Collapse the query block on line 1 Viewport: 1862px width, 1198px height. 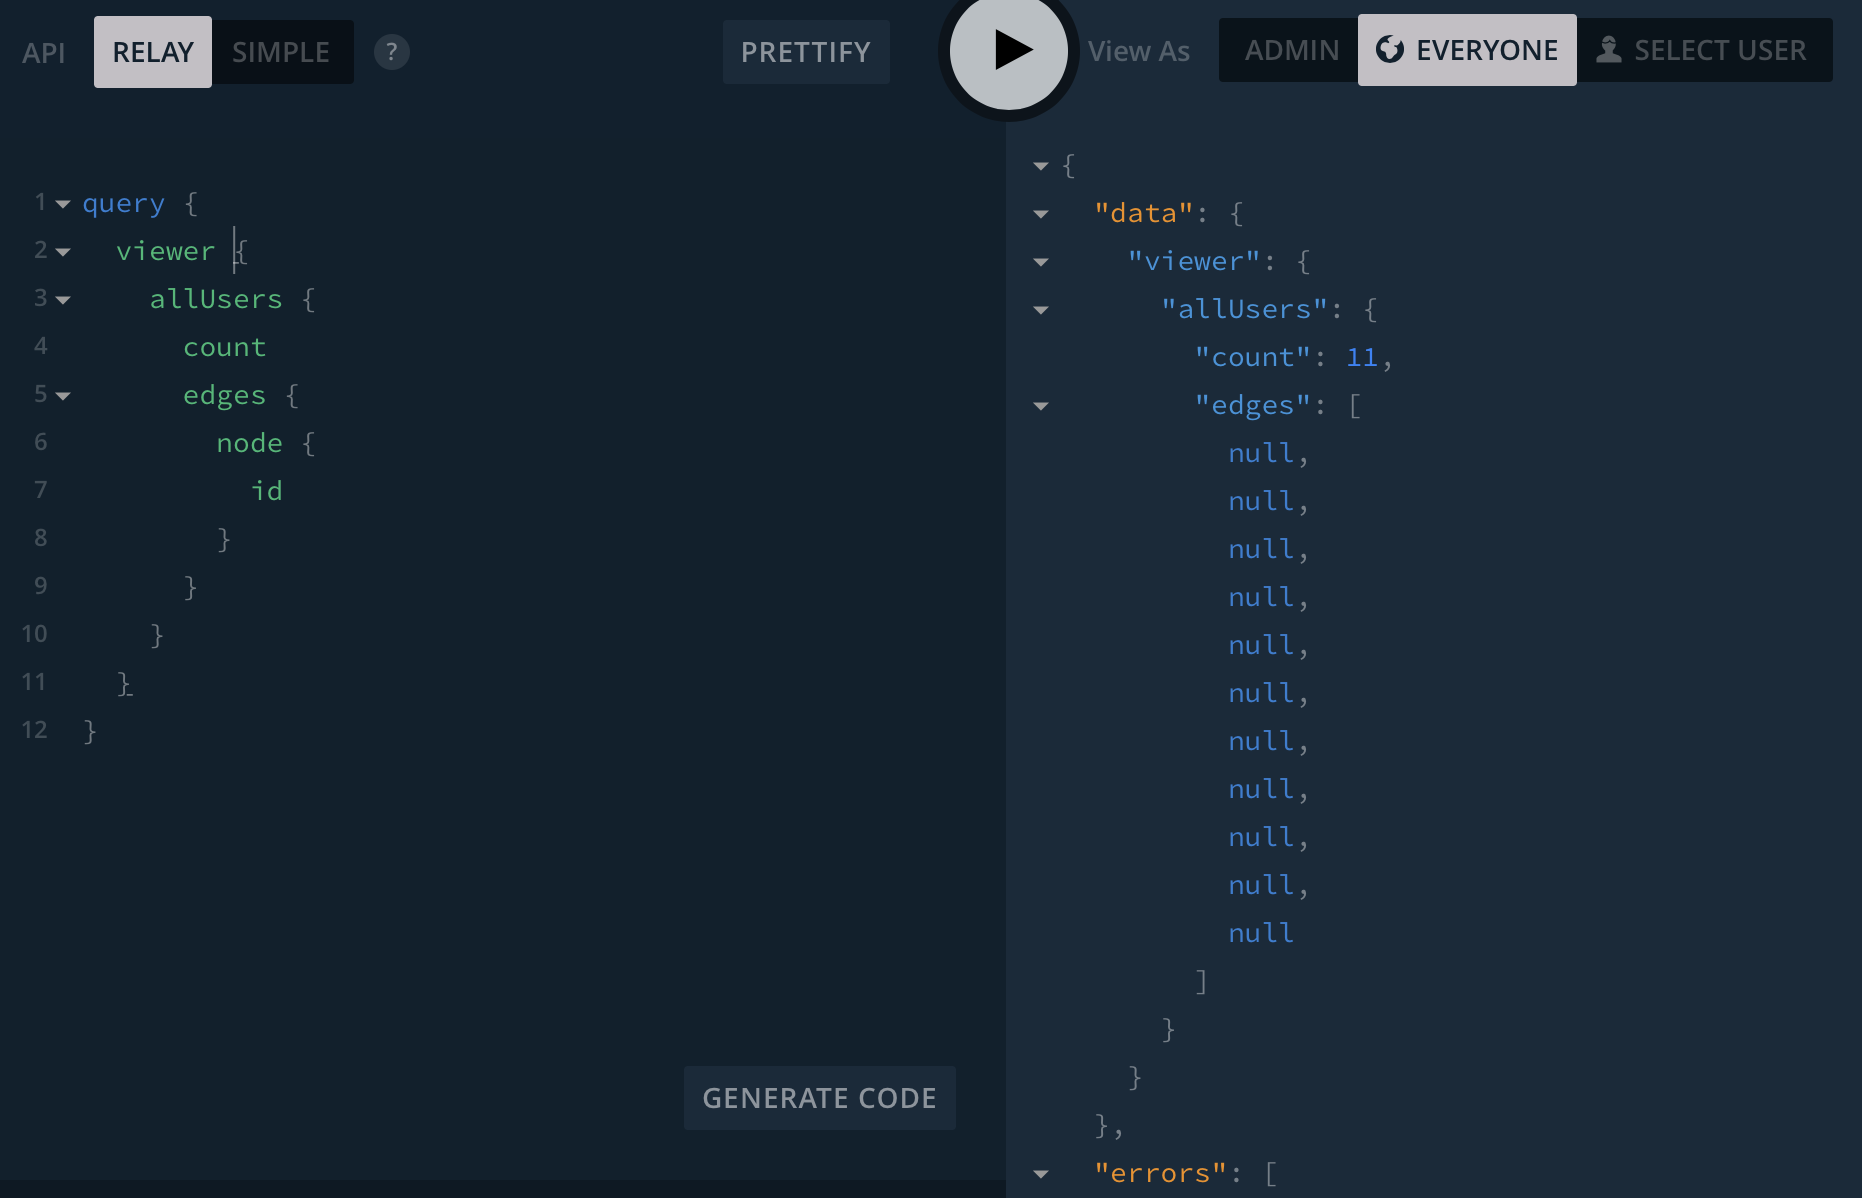pyautogui.click(x=63, y=204)
